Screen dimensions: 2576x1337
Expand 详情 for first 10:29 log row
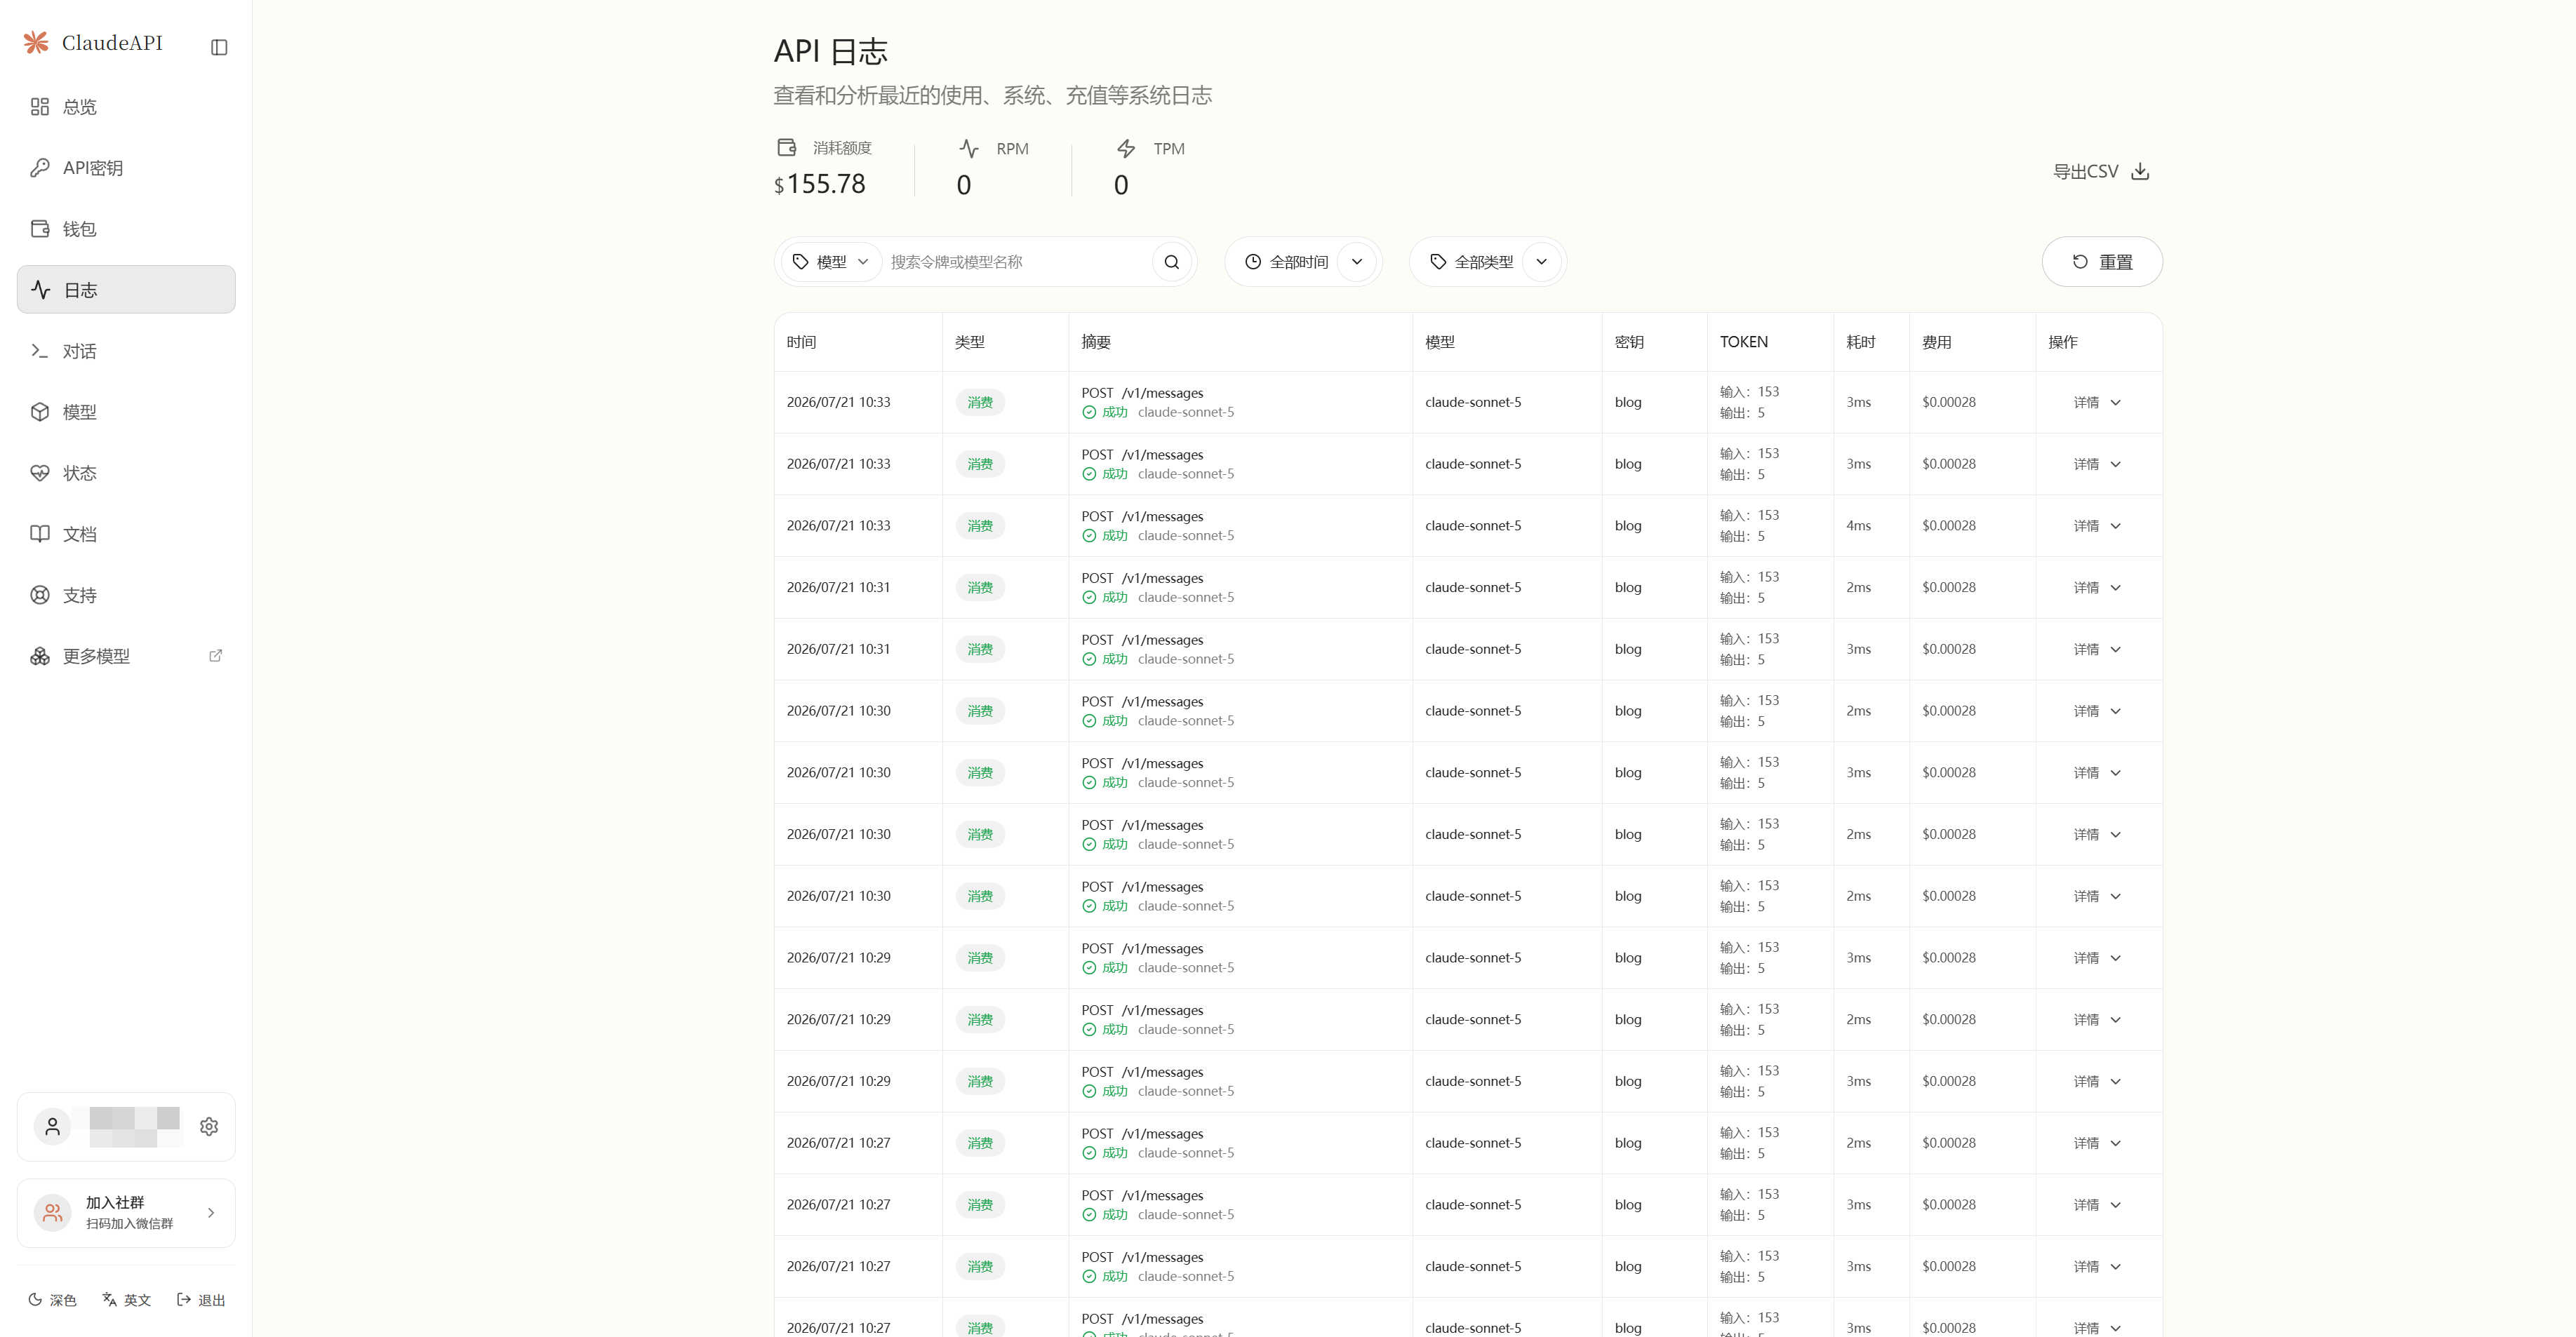[2097, 958]
